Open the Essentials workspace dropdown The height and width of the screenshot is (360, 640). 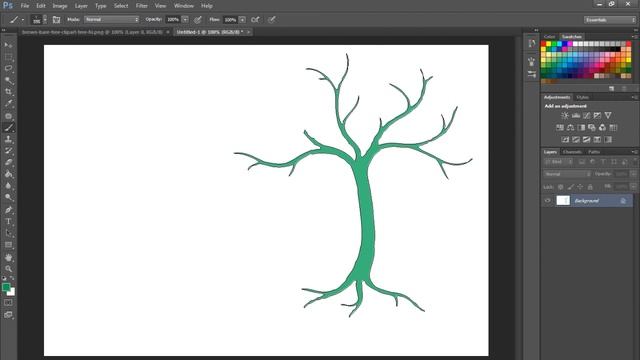pos(610,20)
